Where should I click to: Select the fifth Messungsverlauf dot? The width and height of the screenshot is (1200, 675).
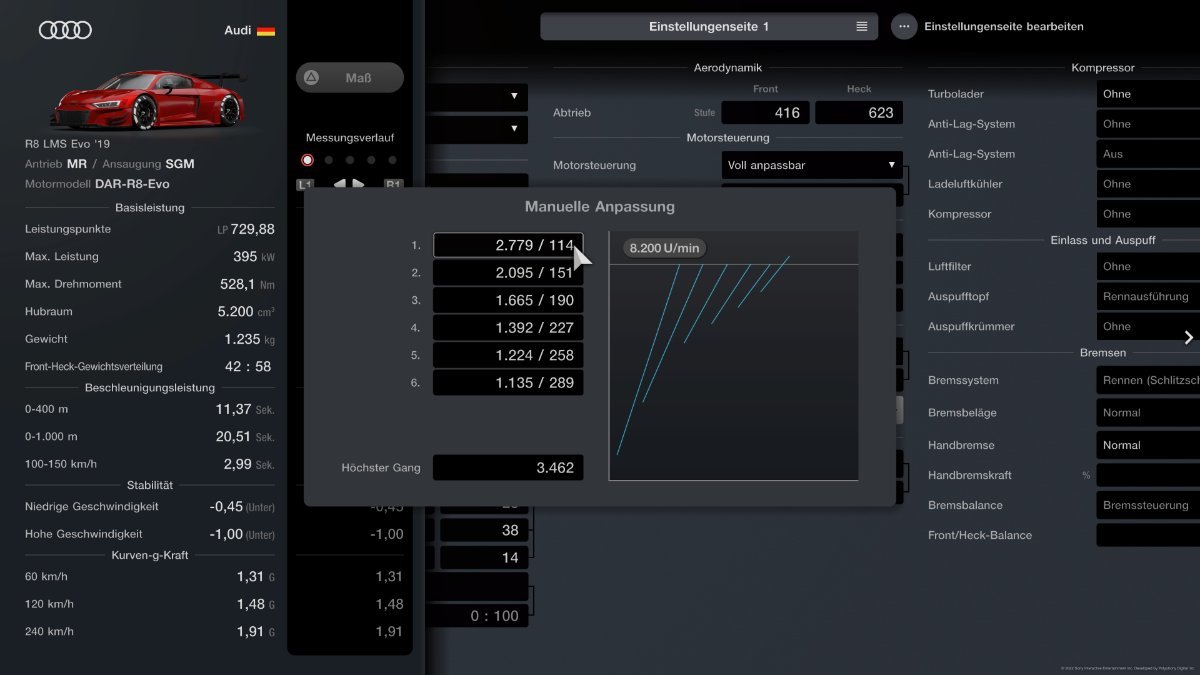pyautogui.click(x=392, y=160)
